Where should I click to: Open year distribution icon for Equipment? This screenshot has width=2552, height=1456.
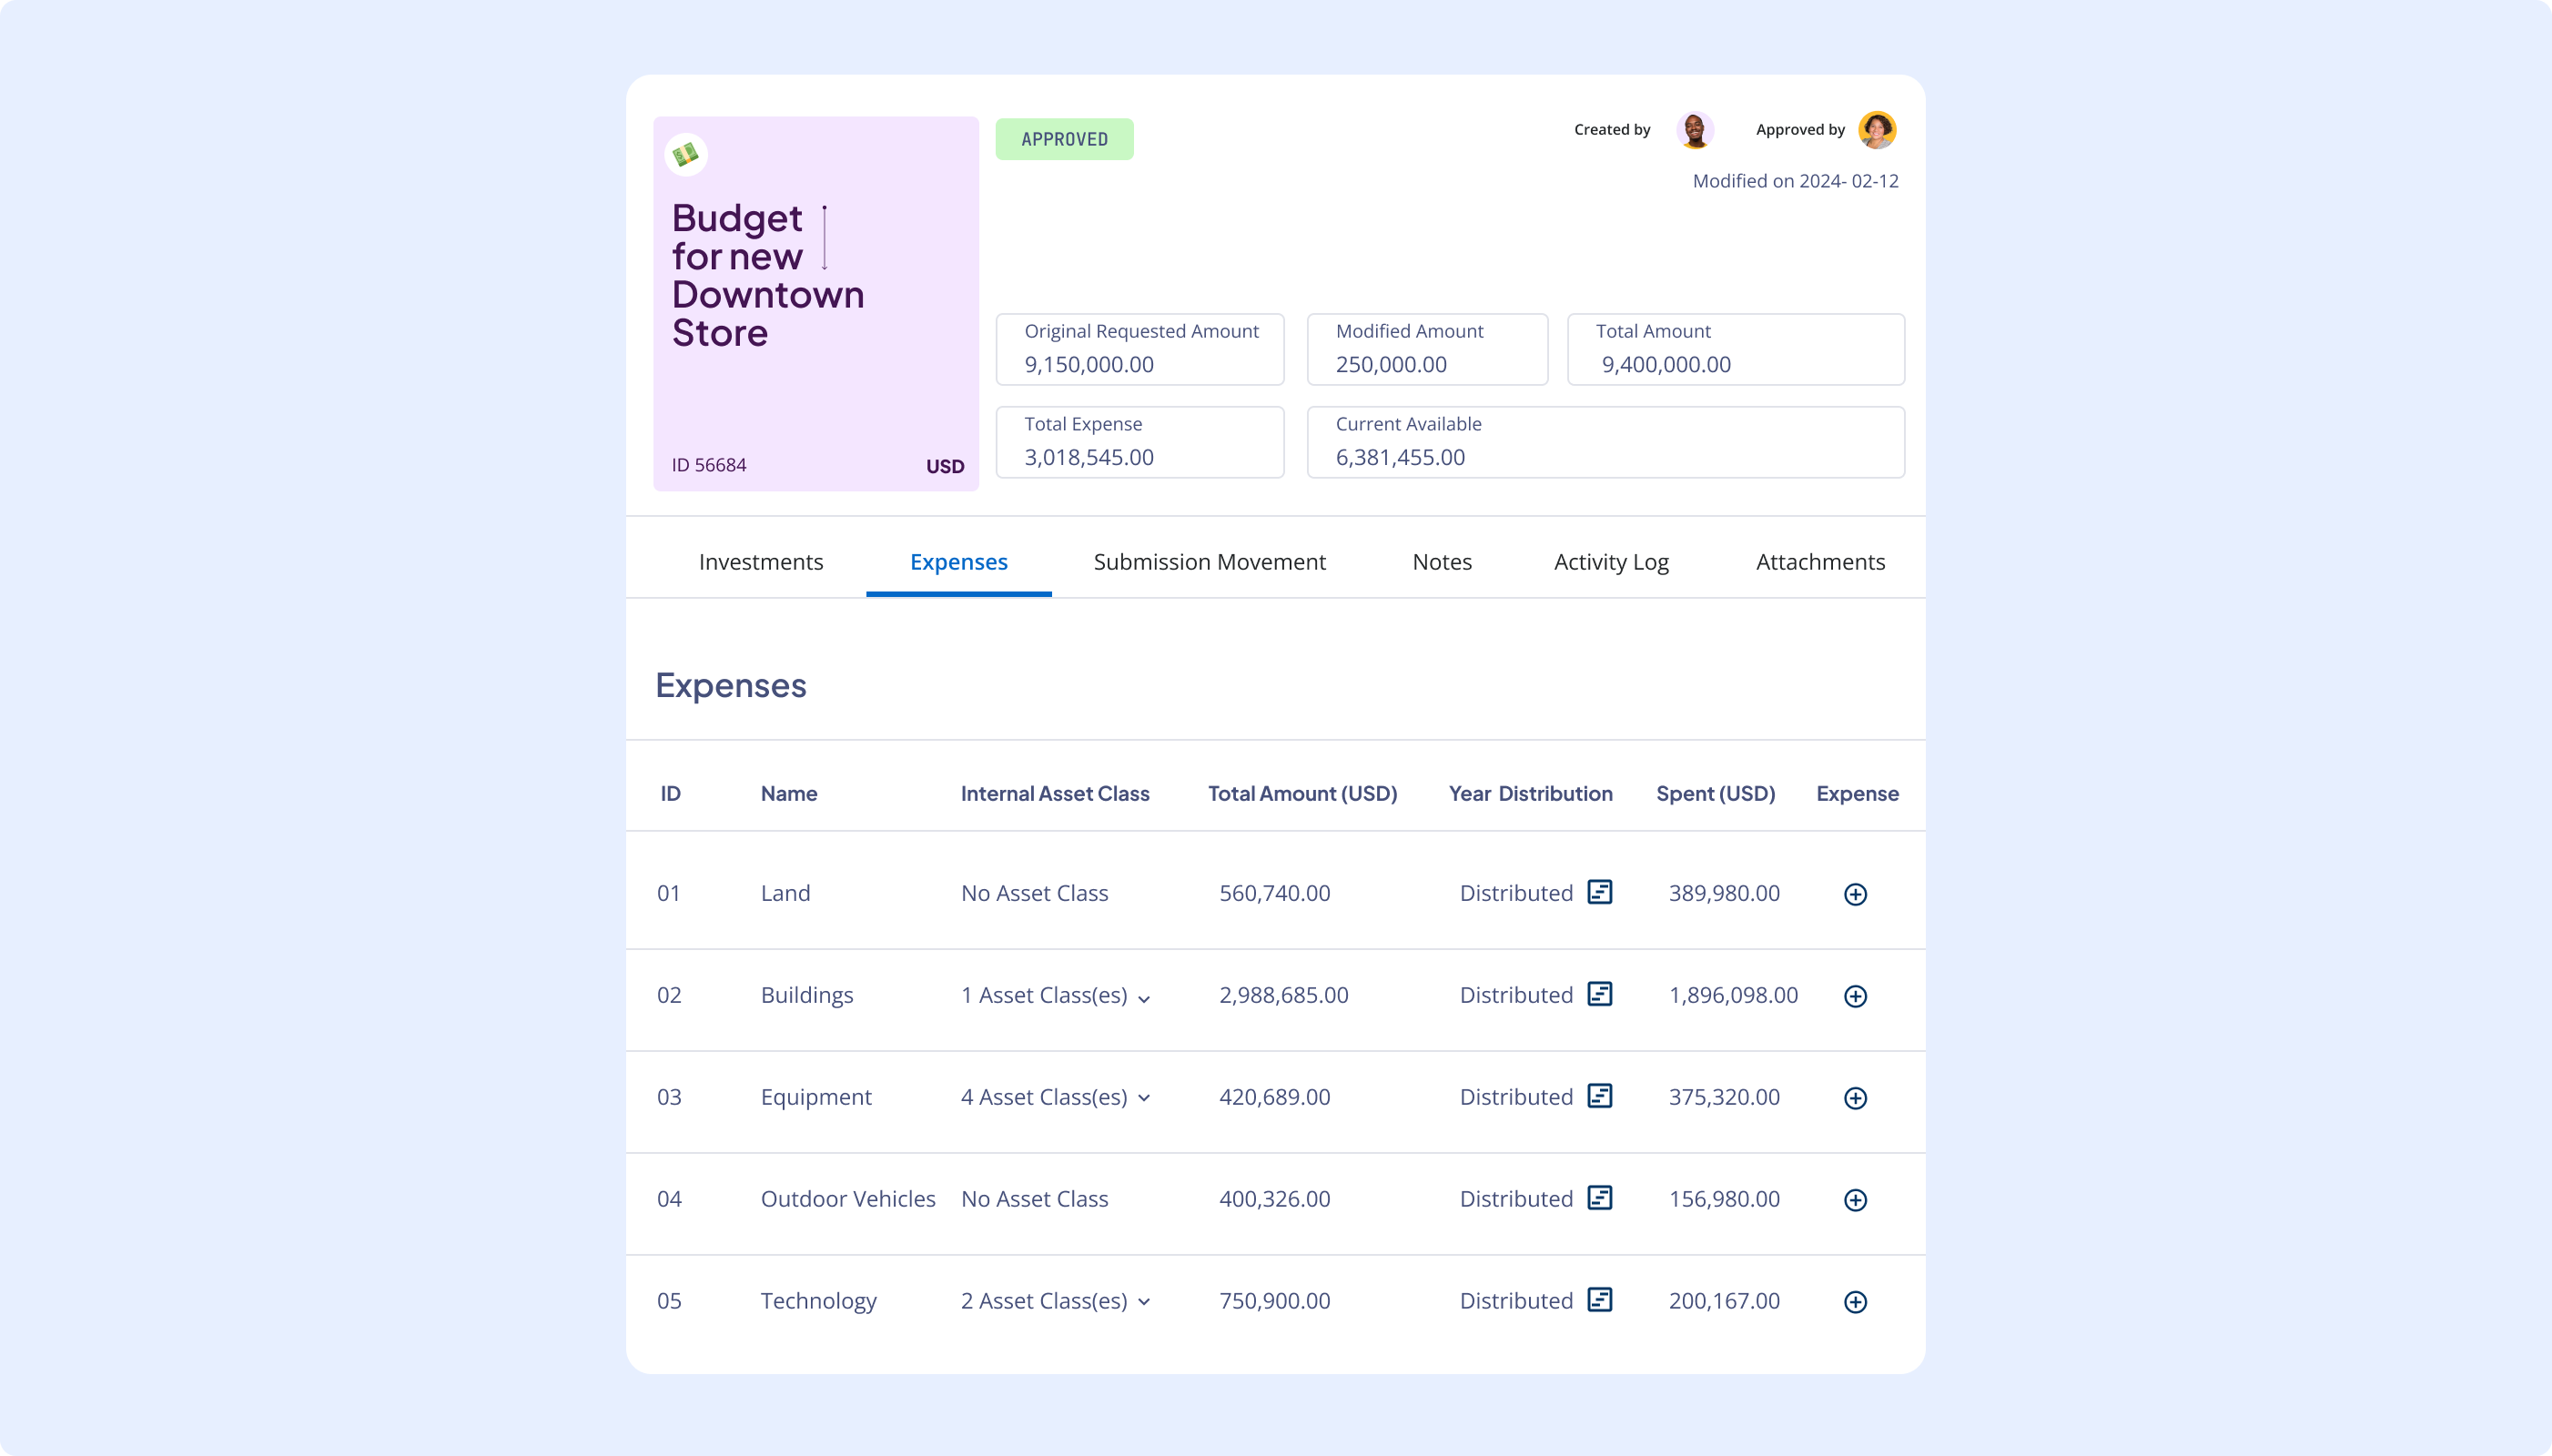click(1600, 1096)
